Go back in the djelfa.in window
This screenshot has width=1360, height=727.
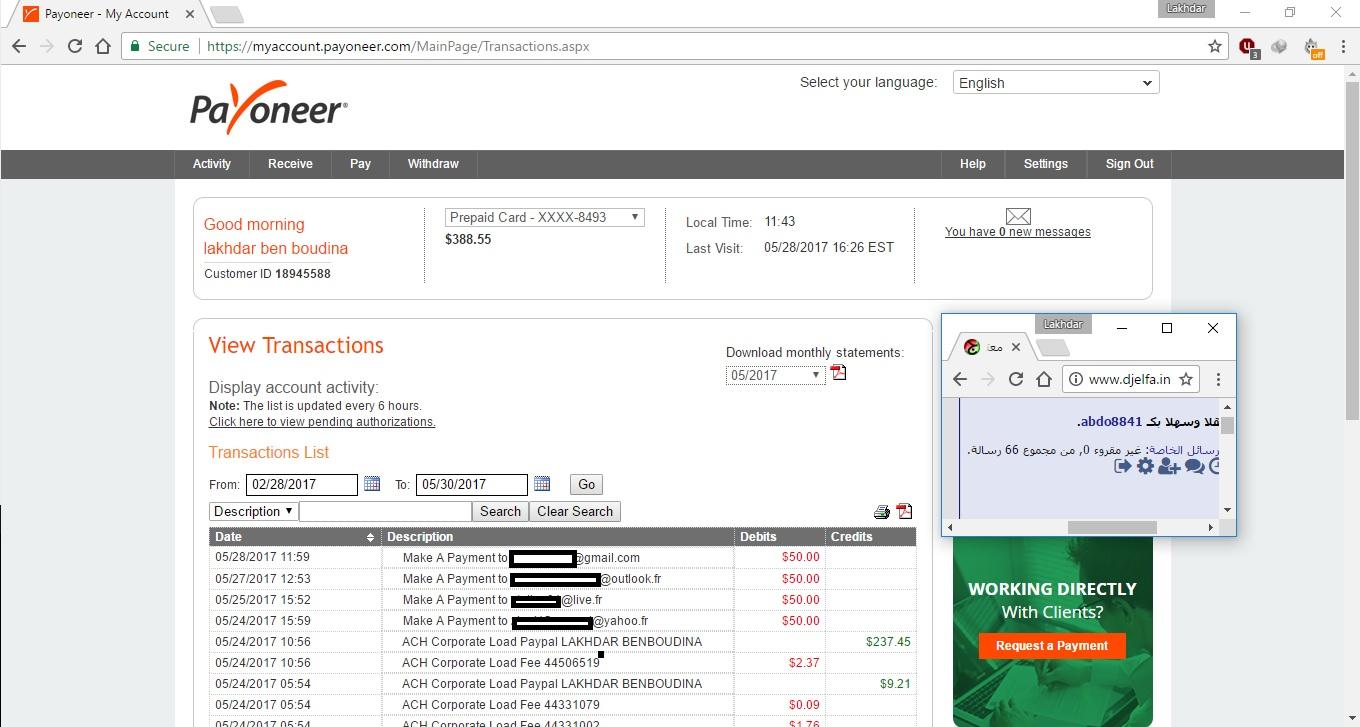pos(960,379)
